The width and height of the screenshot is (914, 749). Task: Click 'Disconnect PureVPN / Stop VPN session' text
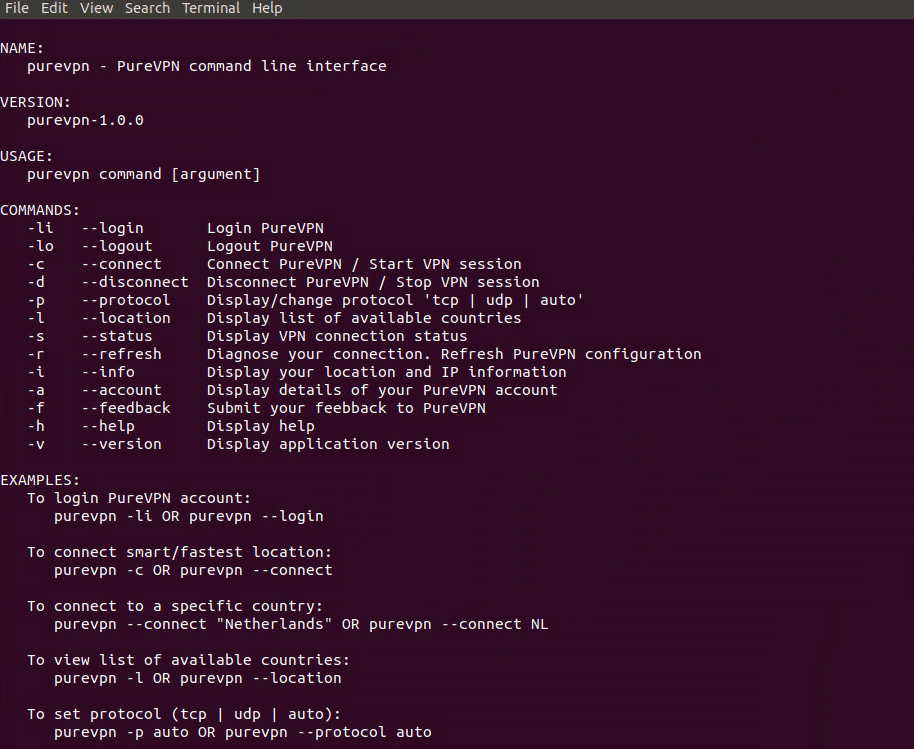pos(373,282)
